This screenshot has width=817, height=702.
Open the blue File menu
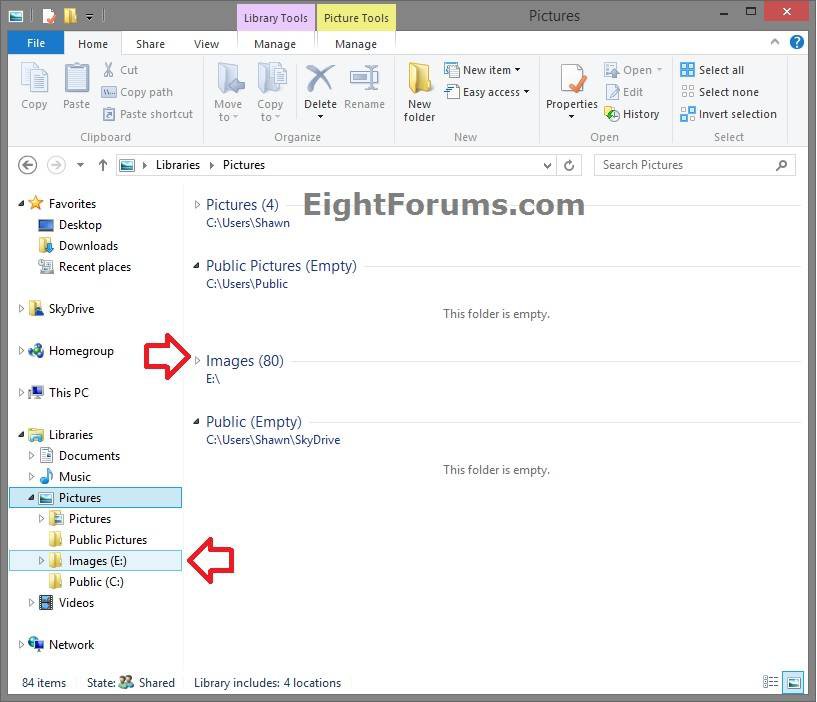pyautogui.click(x=36, y=44)
